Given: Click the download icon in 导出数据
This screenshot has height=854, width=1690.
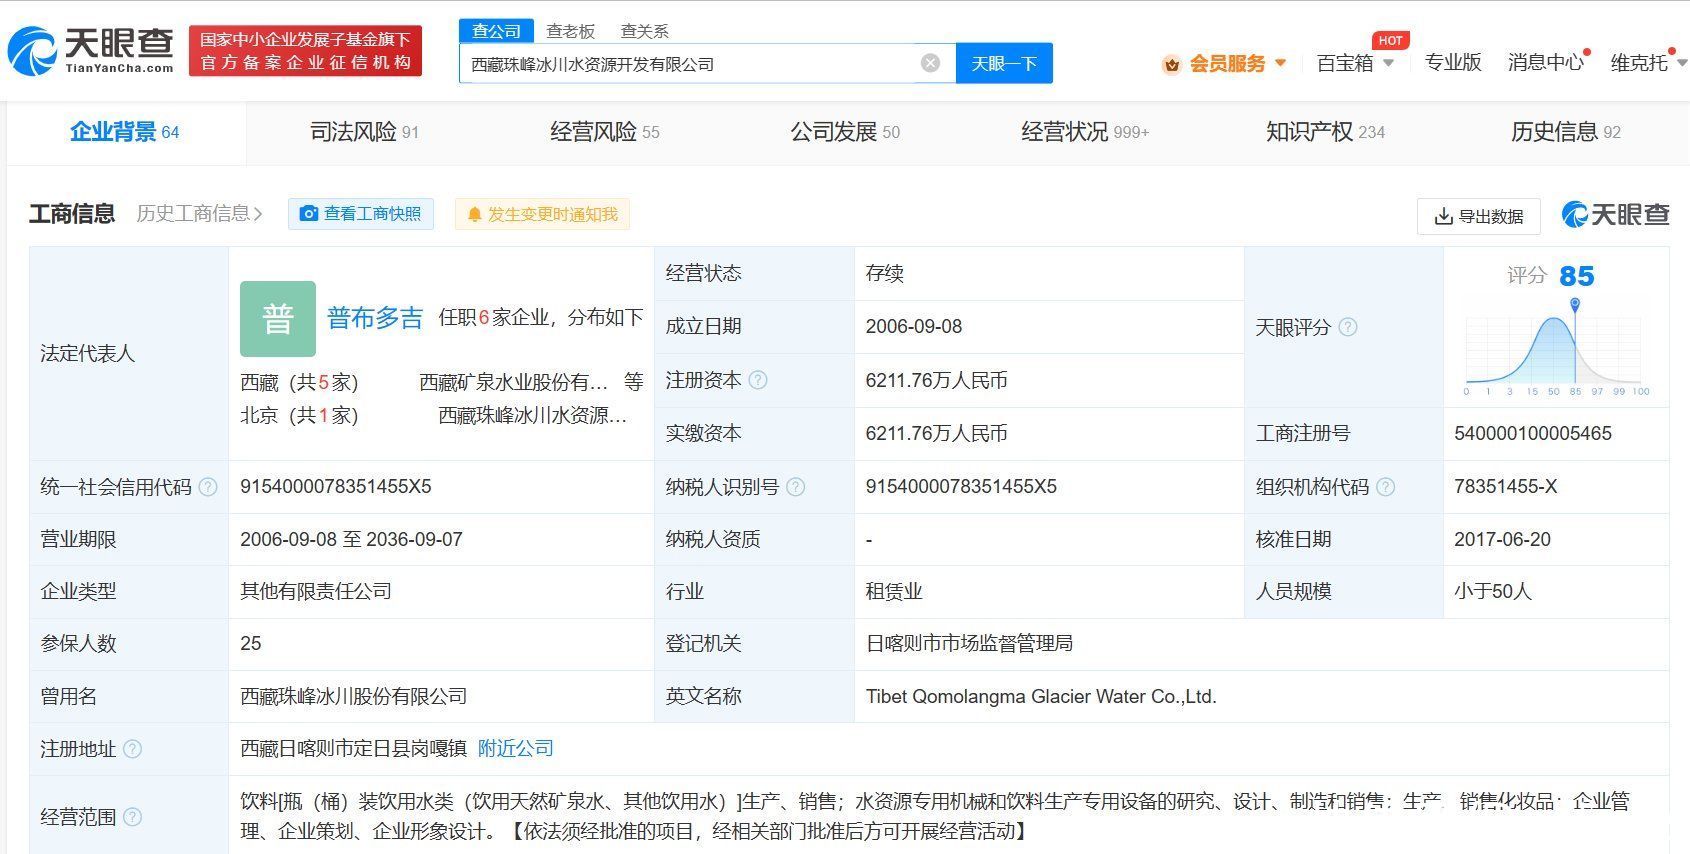Looking at the screenshot, I should [1443, 216].
